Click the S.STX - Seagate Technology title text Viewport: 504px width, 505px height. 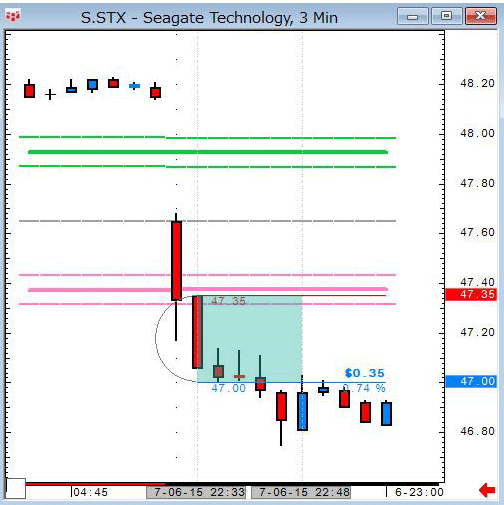pyautogui.click(x=209, y=18)
